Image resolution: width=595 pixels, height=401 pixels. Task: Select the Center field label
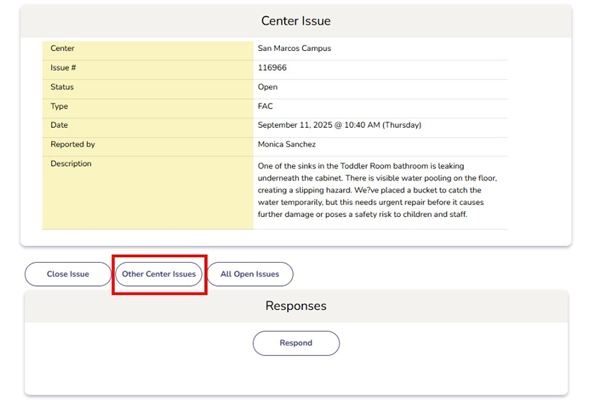click(x=62, y=48)
